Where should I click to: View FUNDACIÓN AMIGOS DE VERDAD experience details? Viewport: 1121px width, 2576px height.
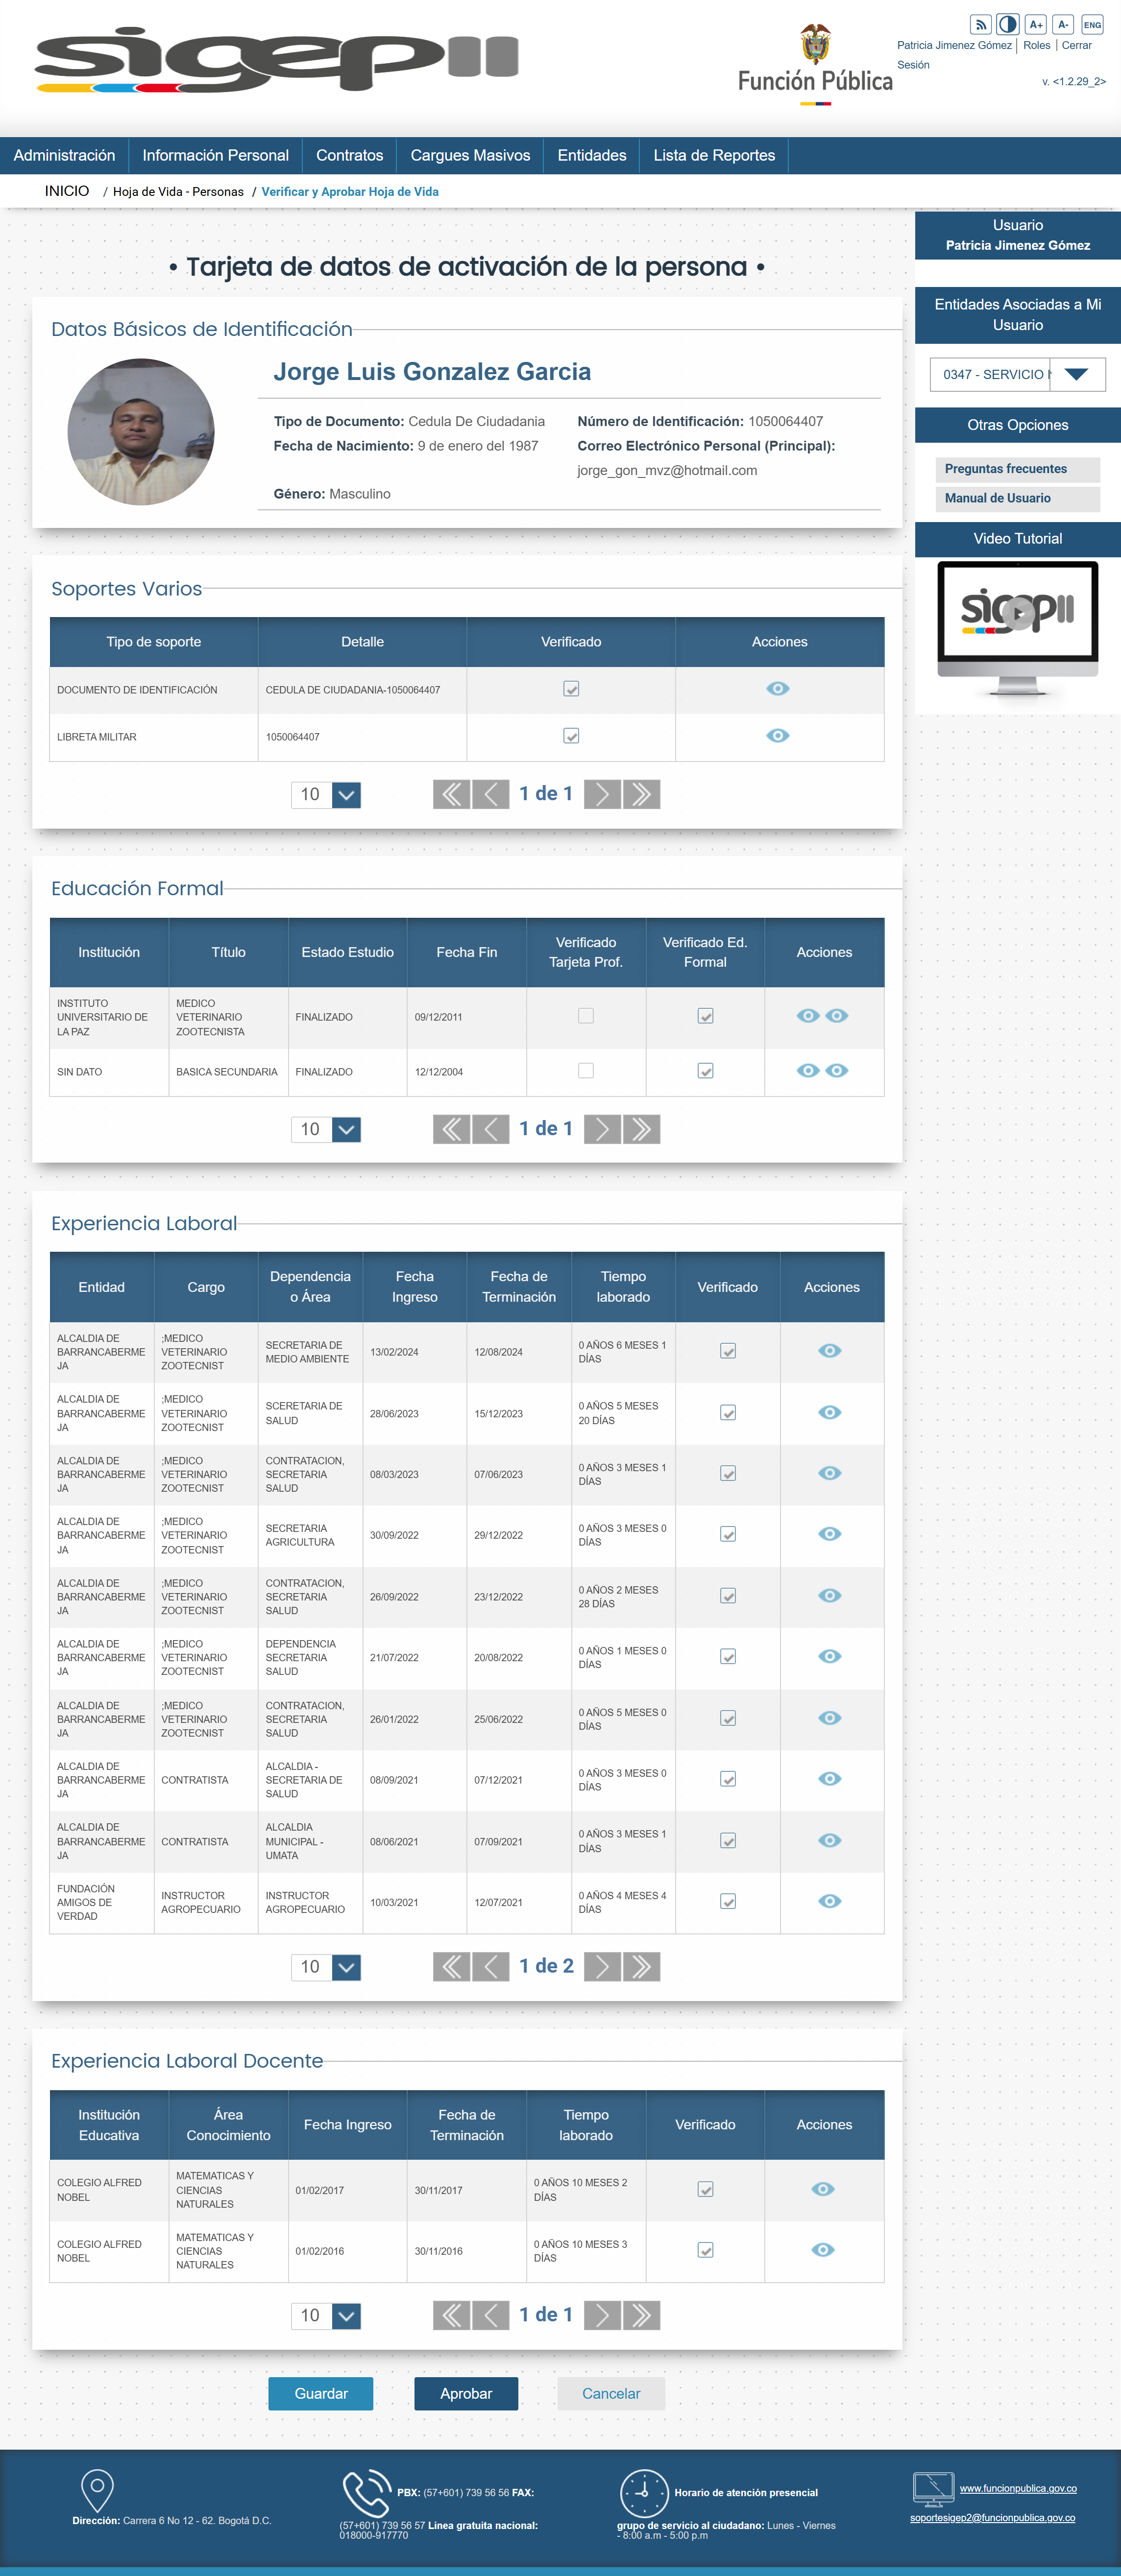pos(830,1901)
